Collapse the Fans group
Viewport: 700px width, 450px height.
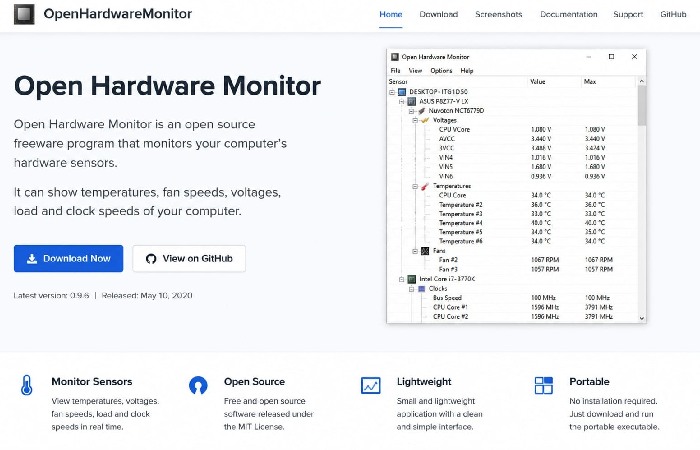tap(415, 251)
